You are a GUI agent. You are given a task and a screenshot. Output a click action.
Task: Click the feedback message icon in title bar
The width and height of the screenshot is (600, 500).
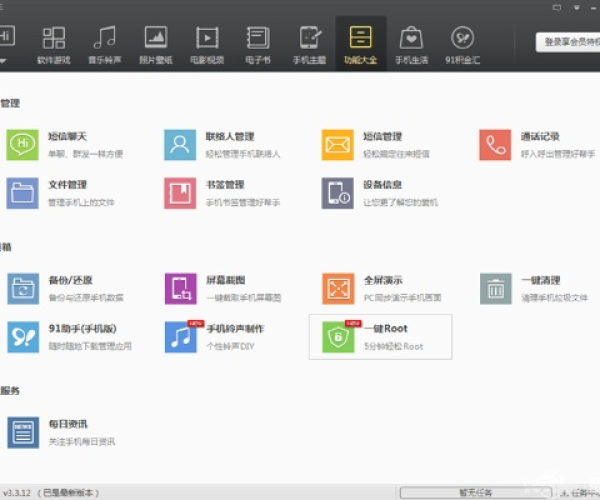click(557, 7)
